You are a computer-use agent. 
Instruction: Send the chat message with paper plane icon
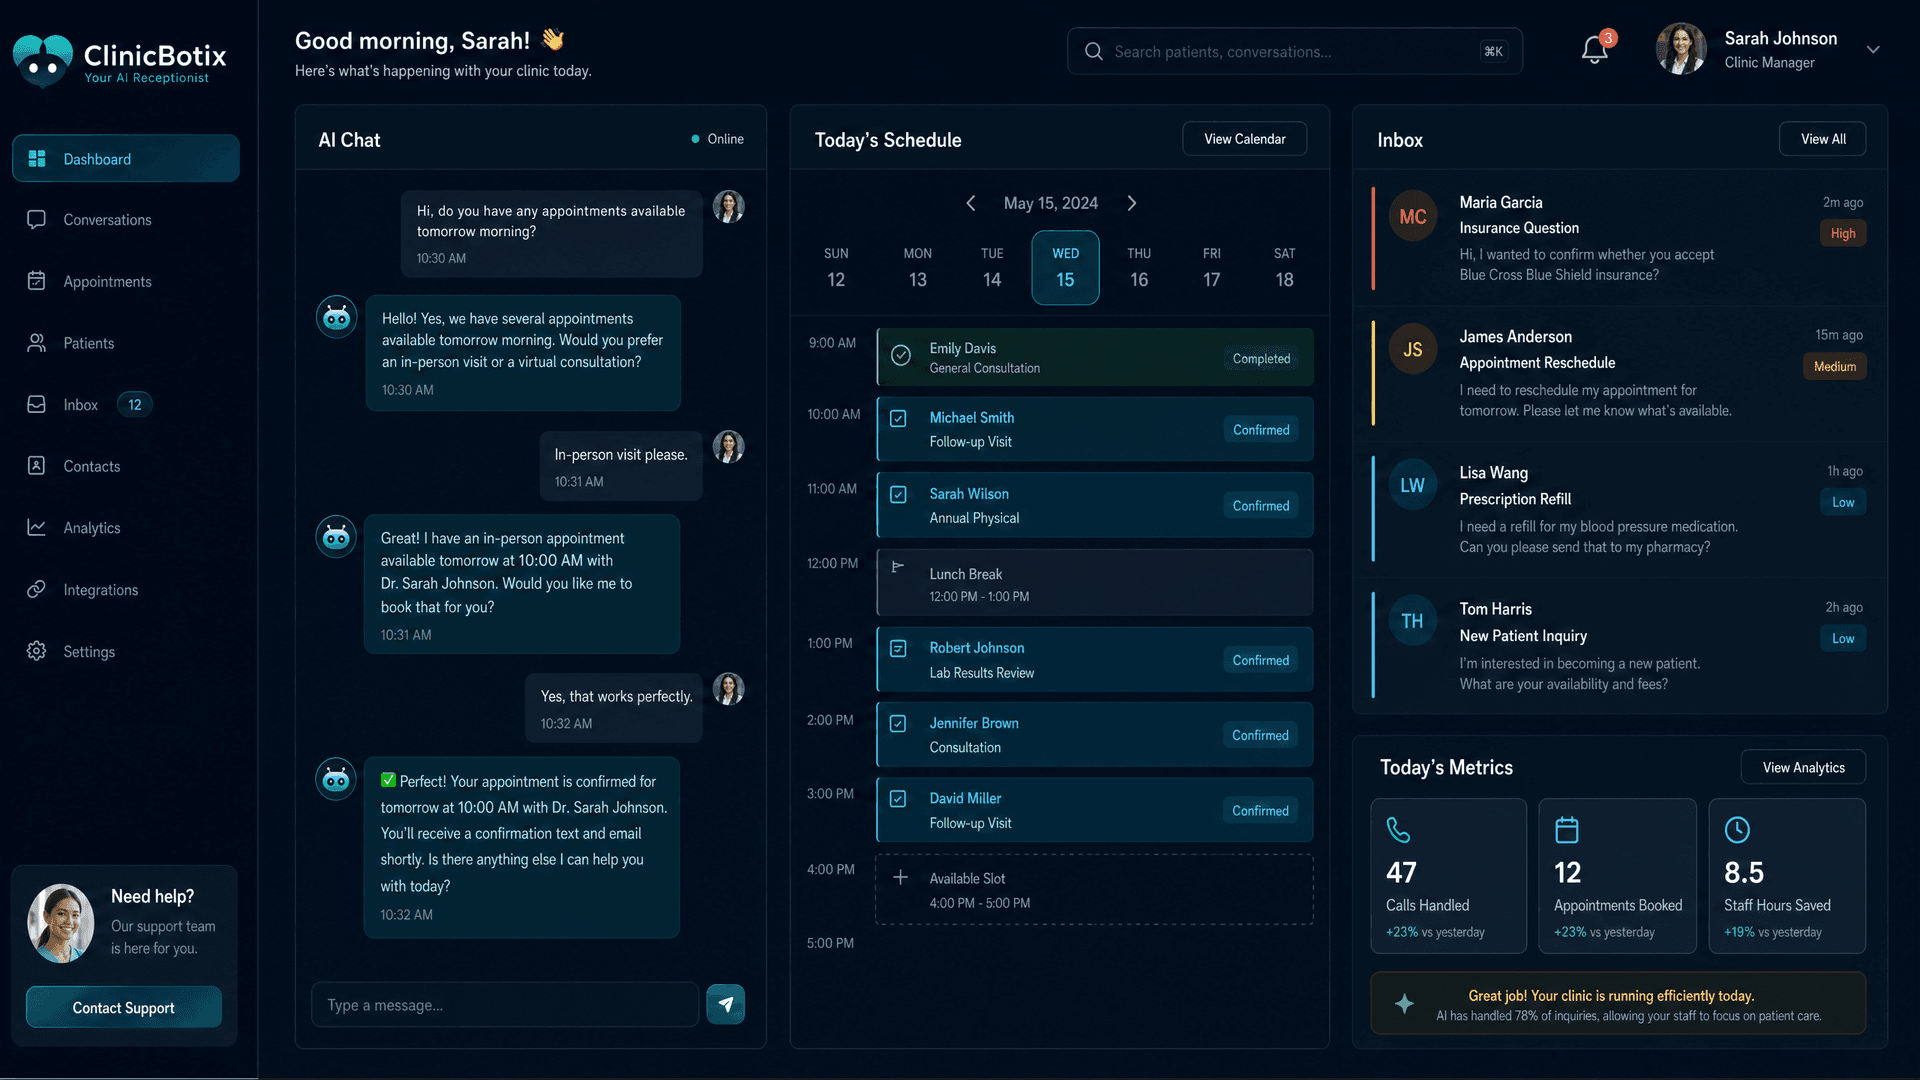[726, 1004]
